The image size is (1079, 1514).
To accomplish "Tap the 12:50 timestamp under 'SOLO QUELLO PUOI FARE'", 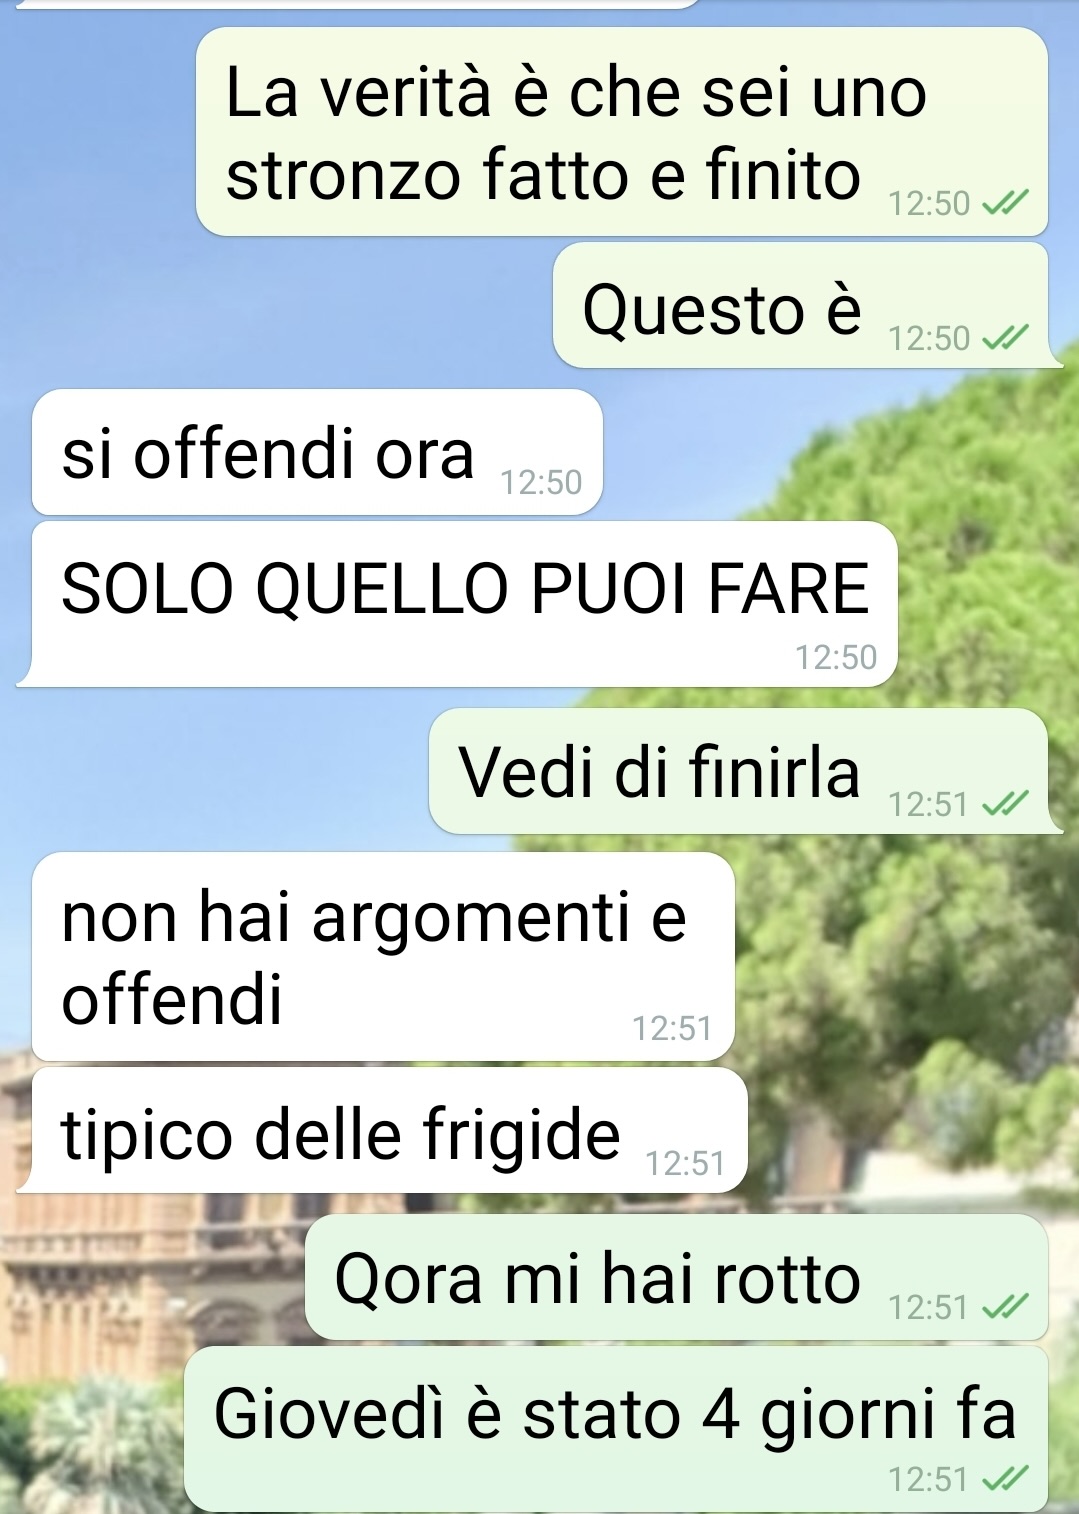I will coord(836,658).
